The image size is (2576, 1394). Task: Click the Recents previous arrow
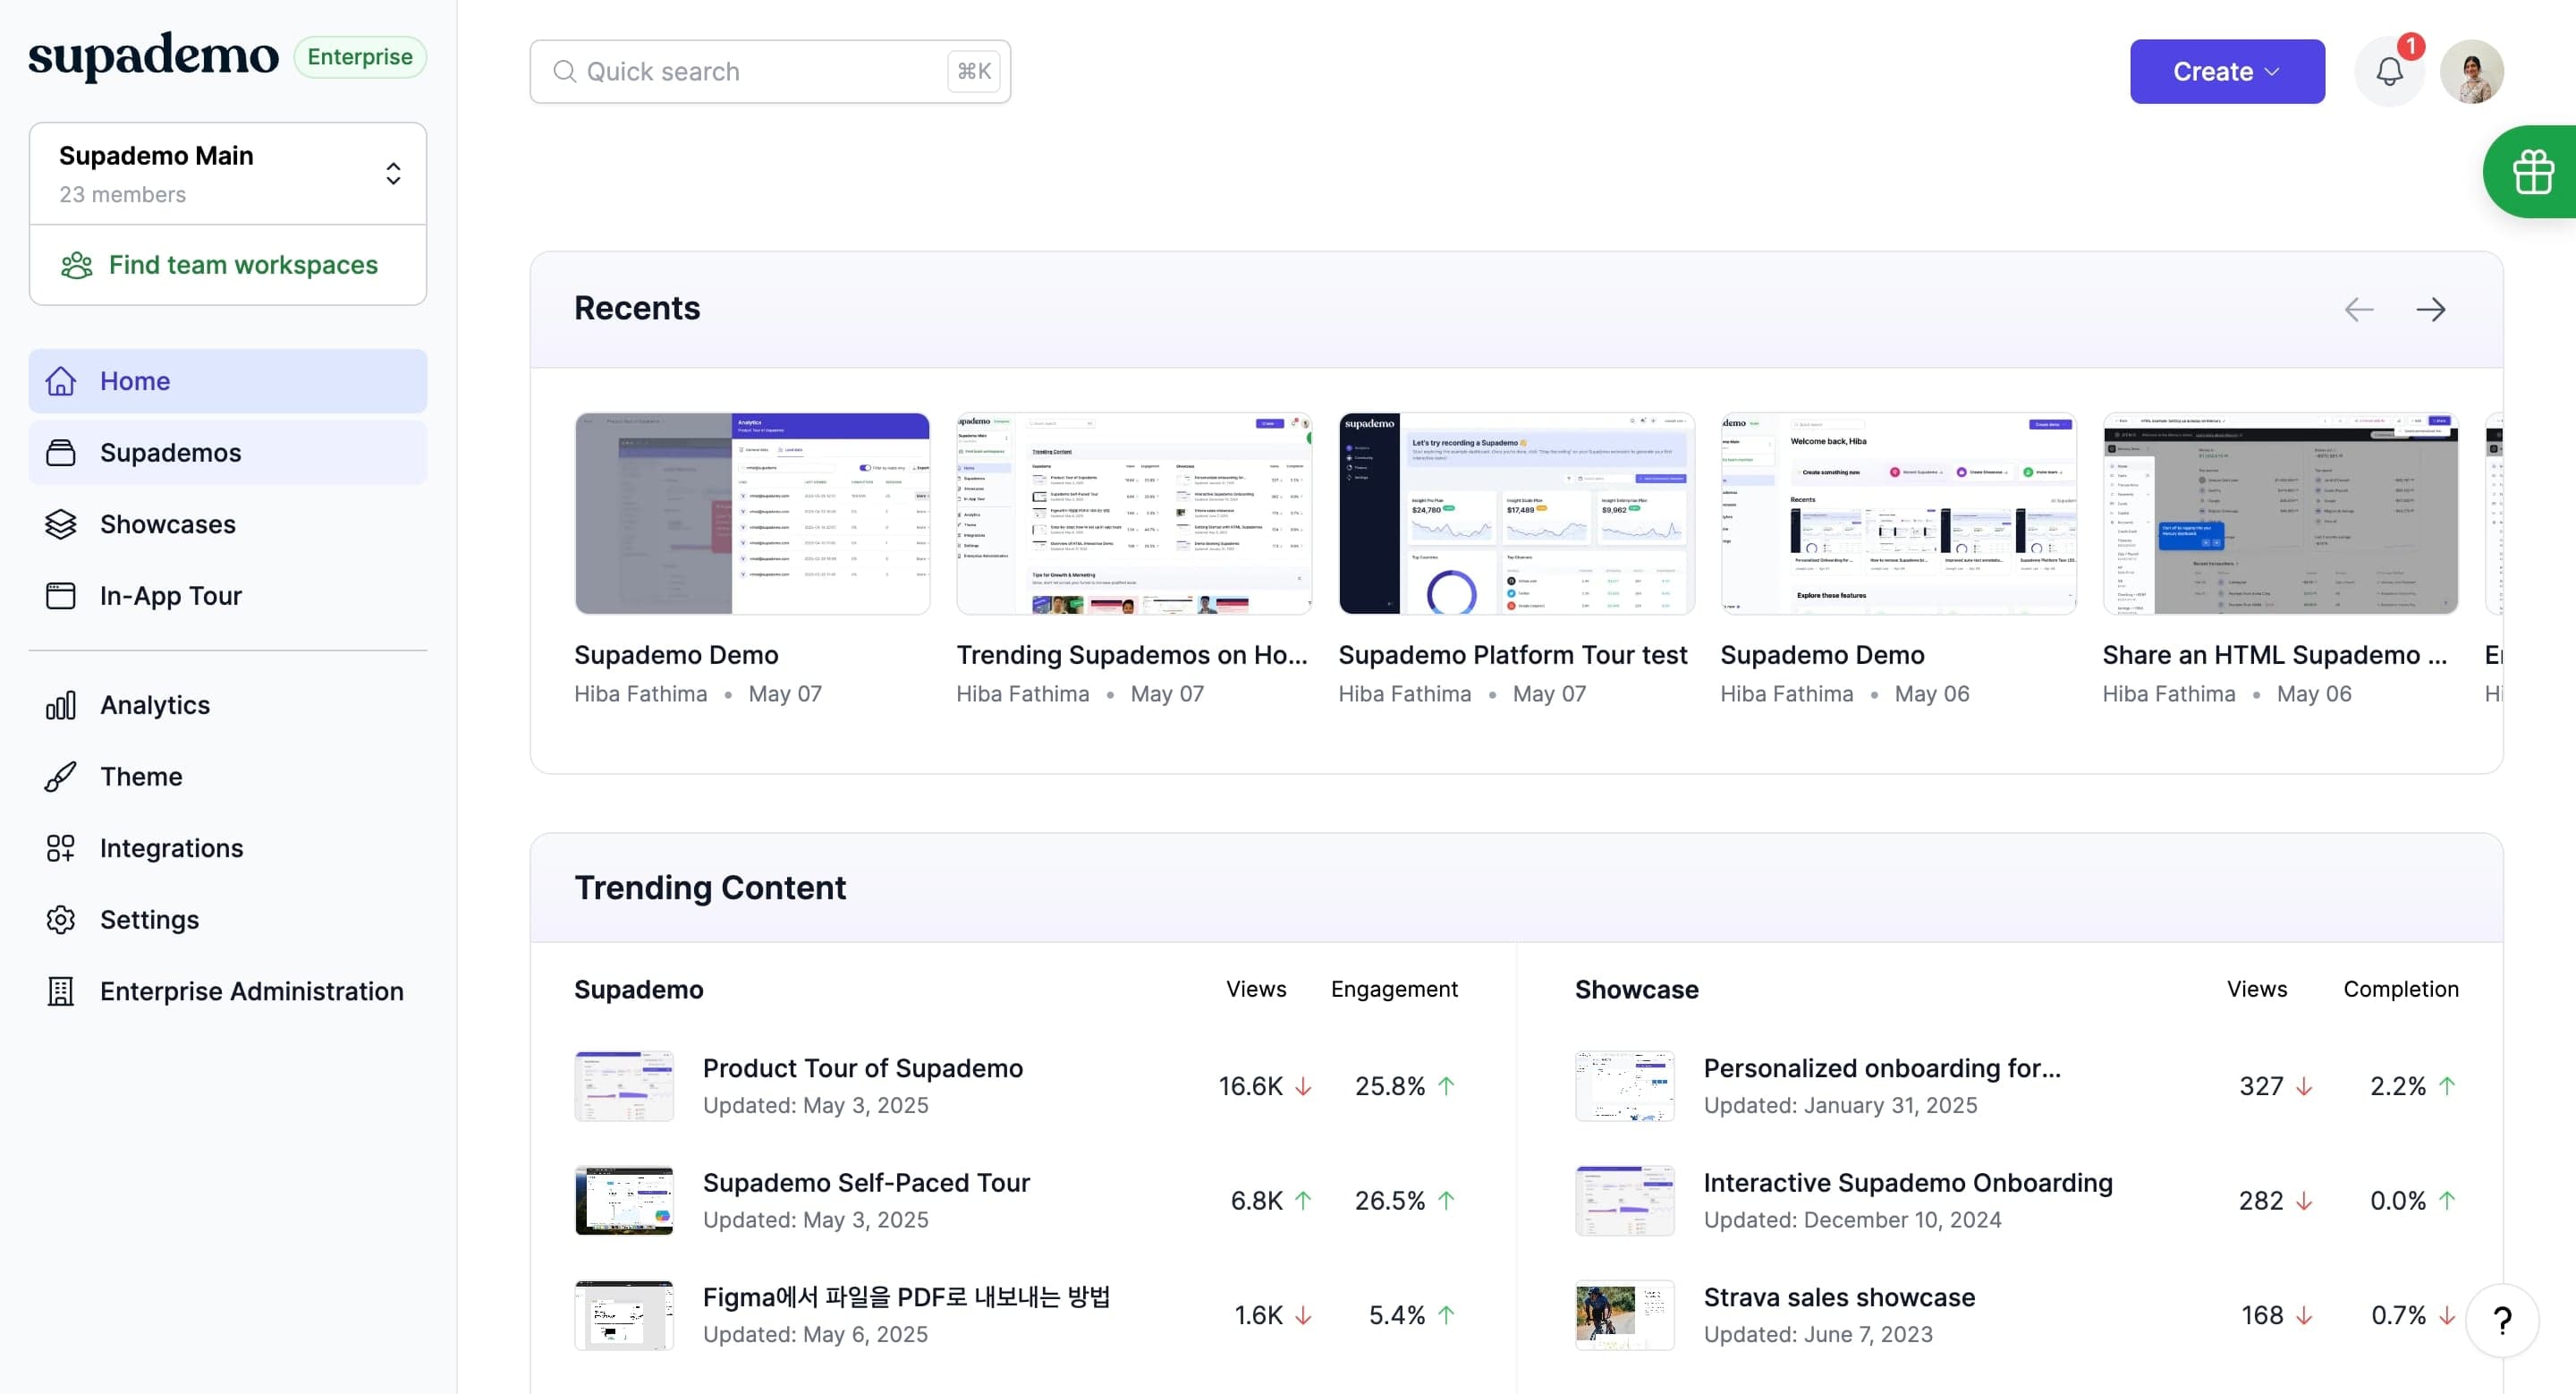(x=2359, y=309)
